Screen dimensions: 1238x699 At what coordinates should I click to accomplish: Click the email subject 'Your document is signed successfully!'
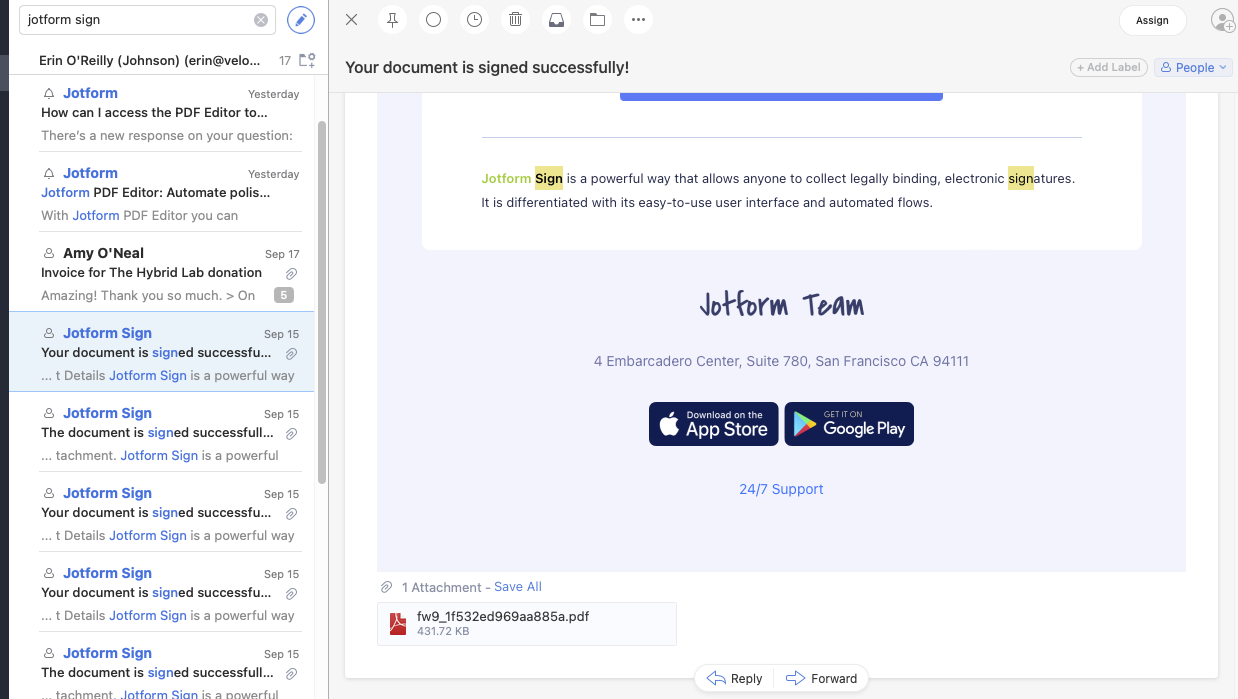pos(487,67)
